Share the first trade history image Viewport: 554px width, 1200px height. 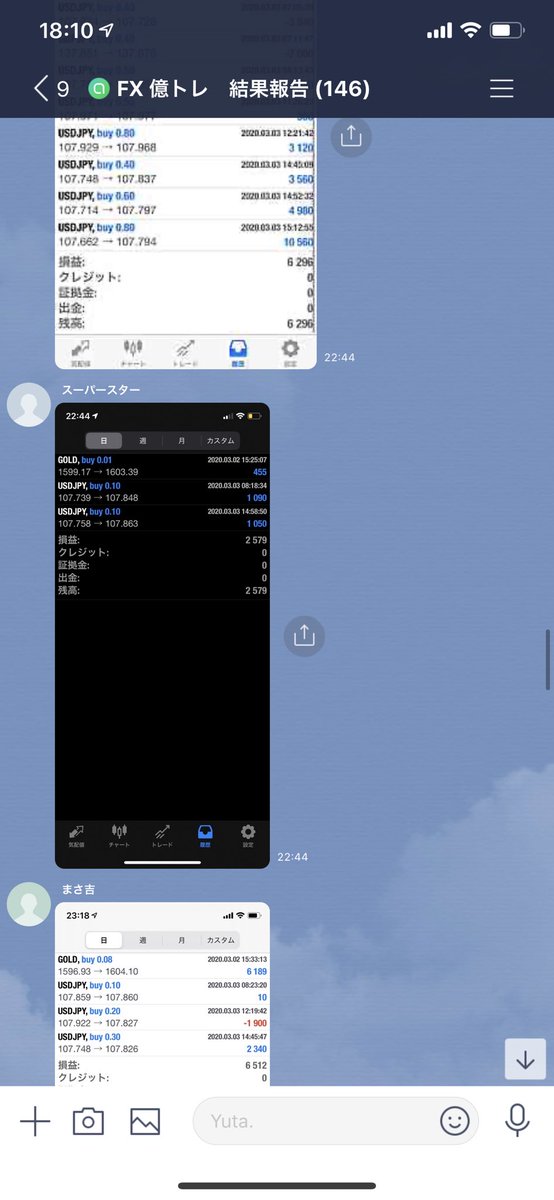350,136
